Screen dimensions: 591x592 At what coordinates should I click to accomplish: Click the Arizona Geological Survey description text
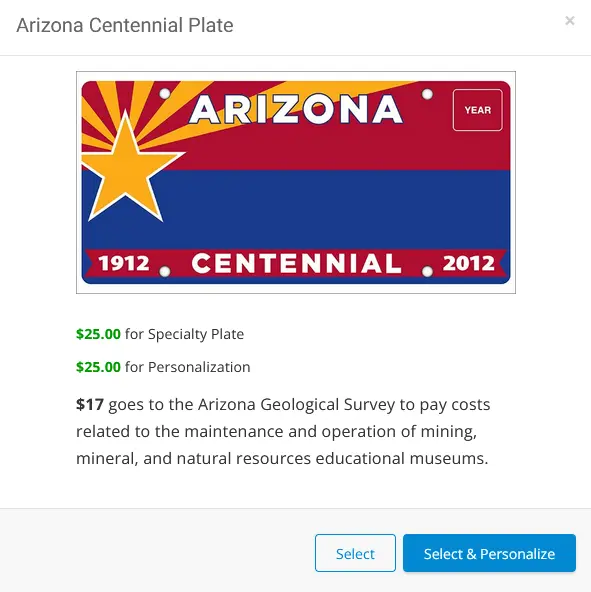point(283,431)
